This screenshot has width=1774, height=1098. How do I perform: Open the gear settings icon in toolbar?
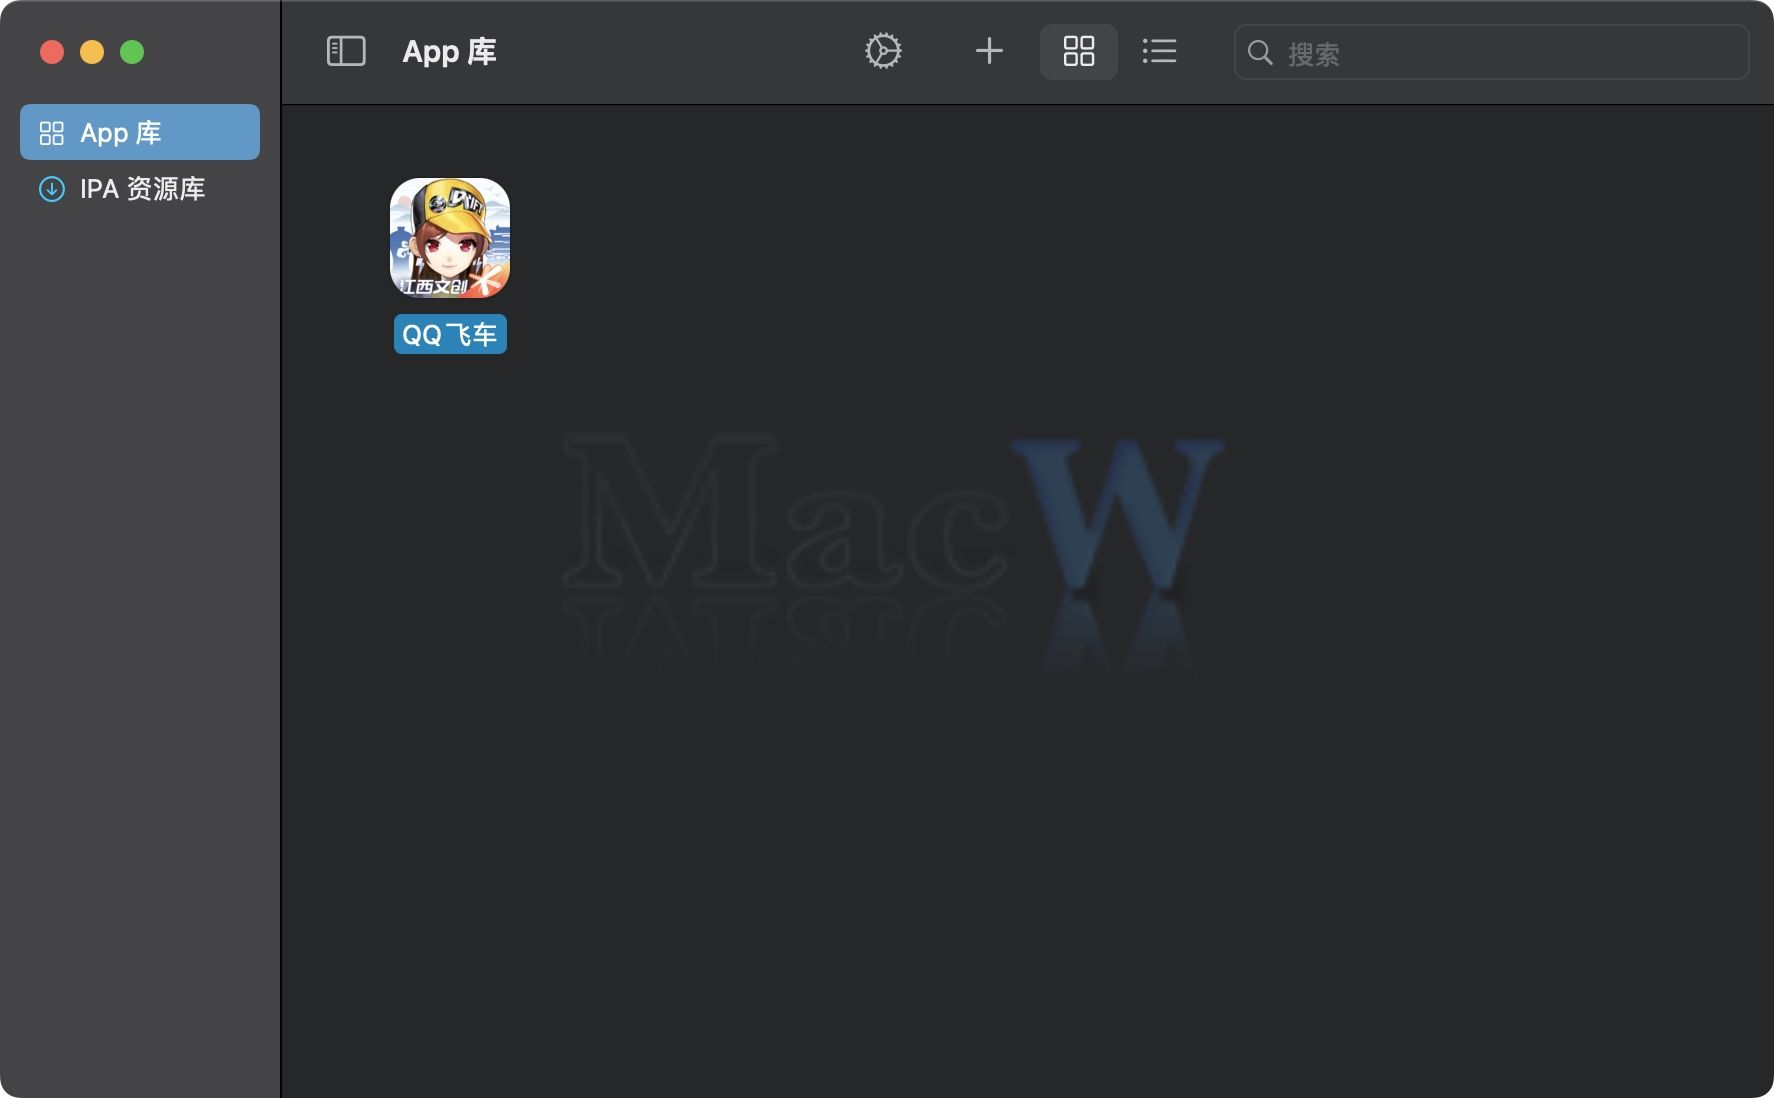coord(883,51)
